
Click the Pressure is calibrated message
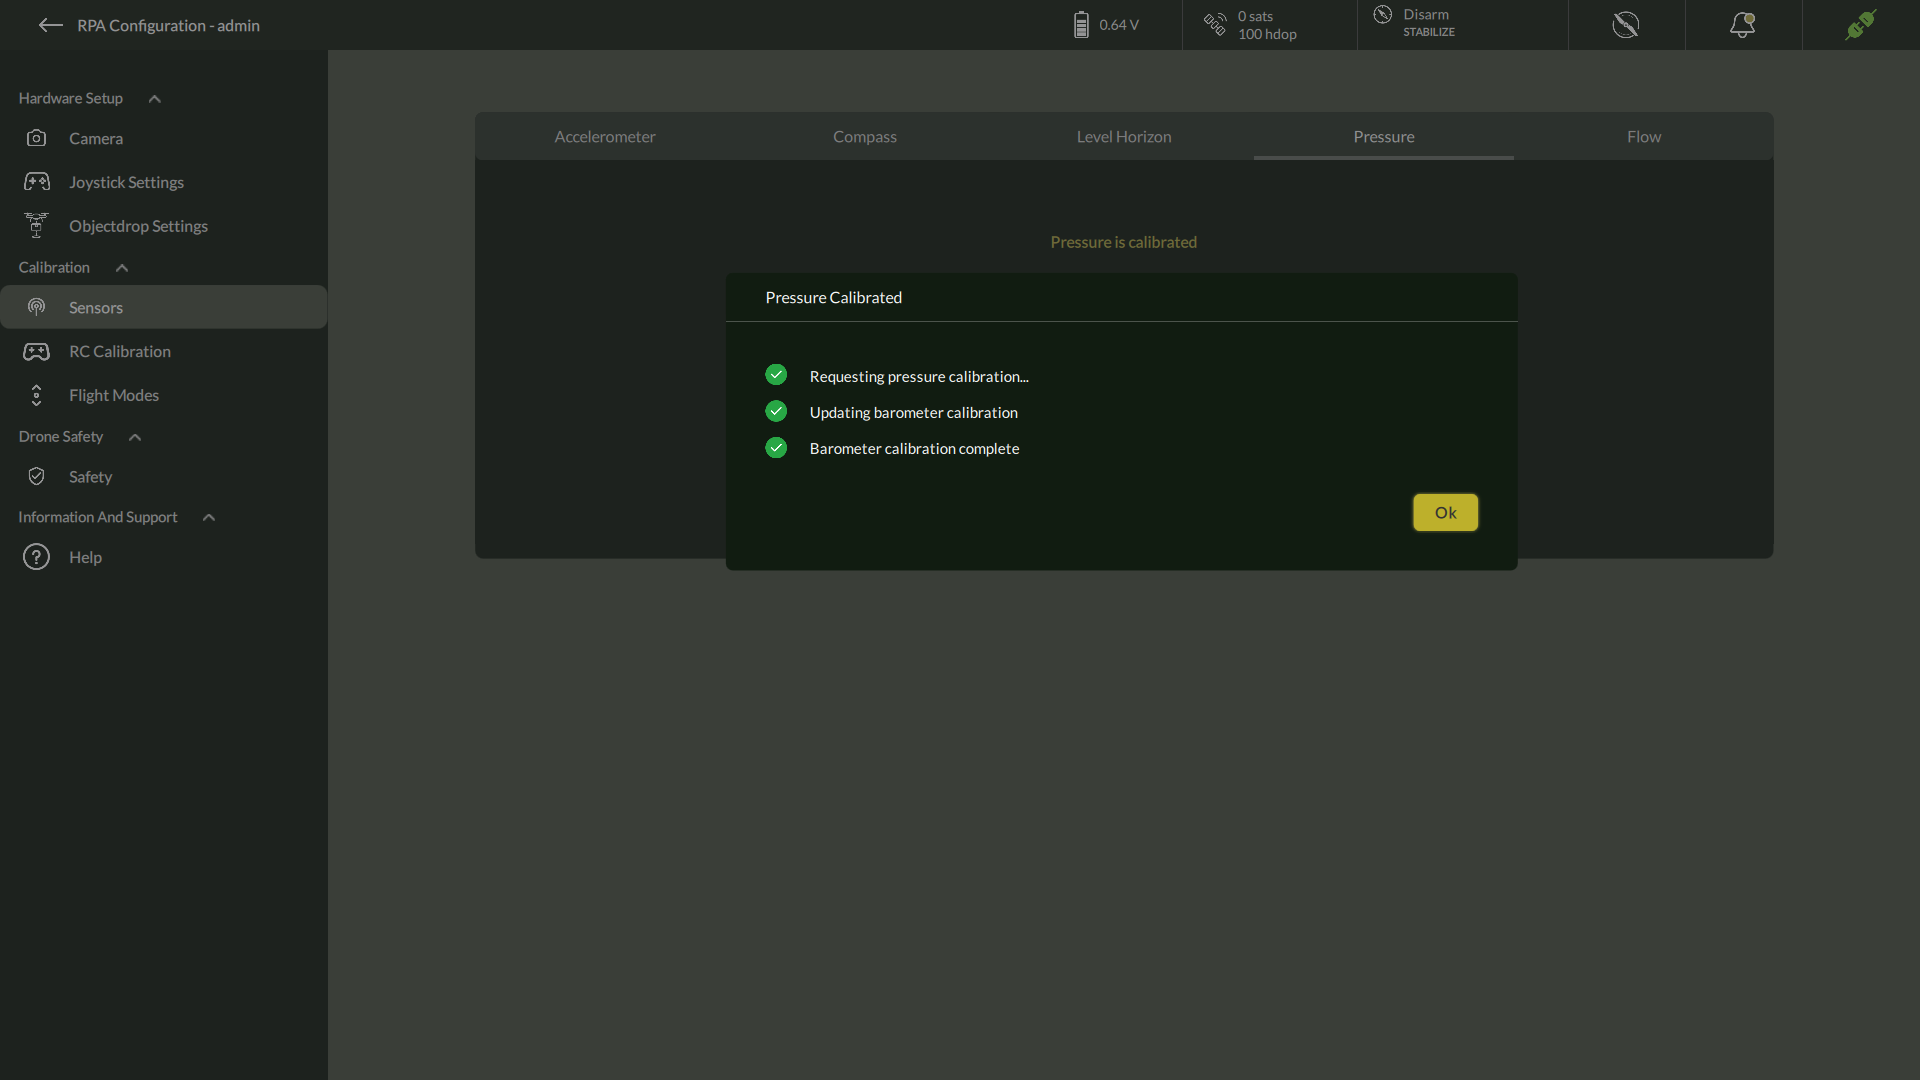1124,242
